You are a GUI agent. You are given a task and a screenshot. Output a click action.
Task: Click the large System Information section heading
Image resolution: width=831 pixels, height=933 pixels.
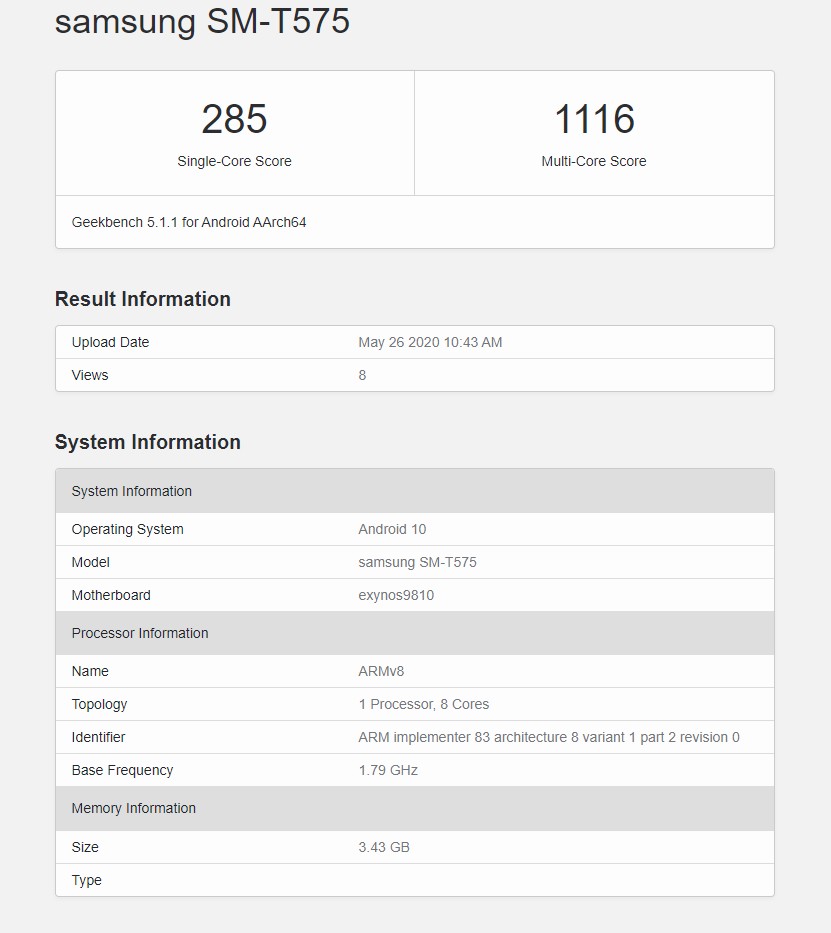pyautogui.click(x=148, y=442)
